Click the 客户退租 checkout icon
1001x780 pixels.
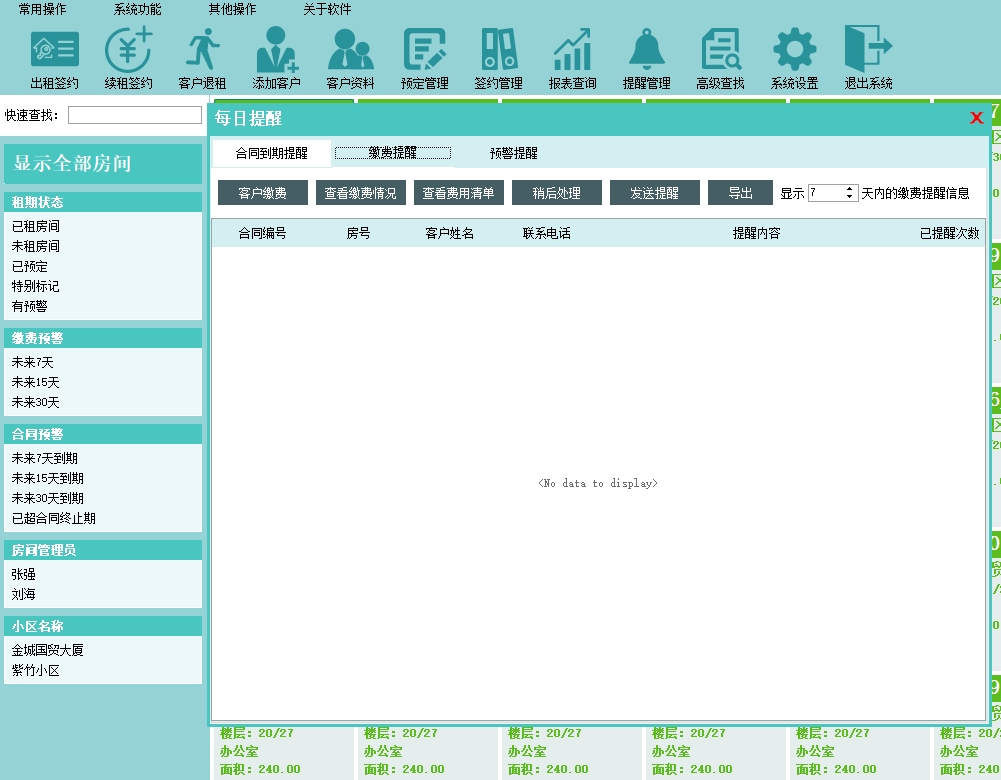pyautogui.click(x=202, y=50)
